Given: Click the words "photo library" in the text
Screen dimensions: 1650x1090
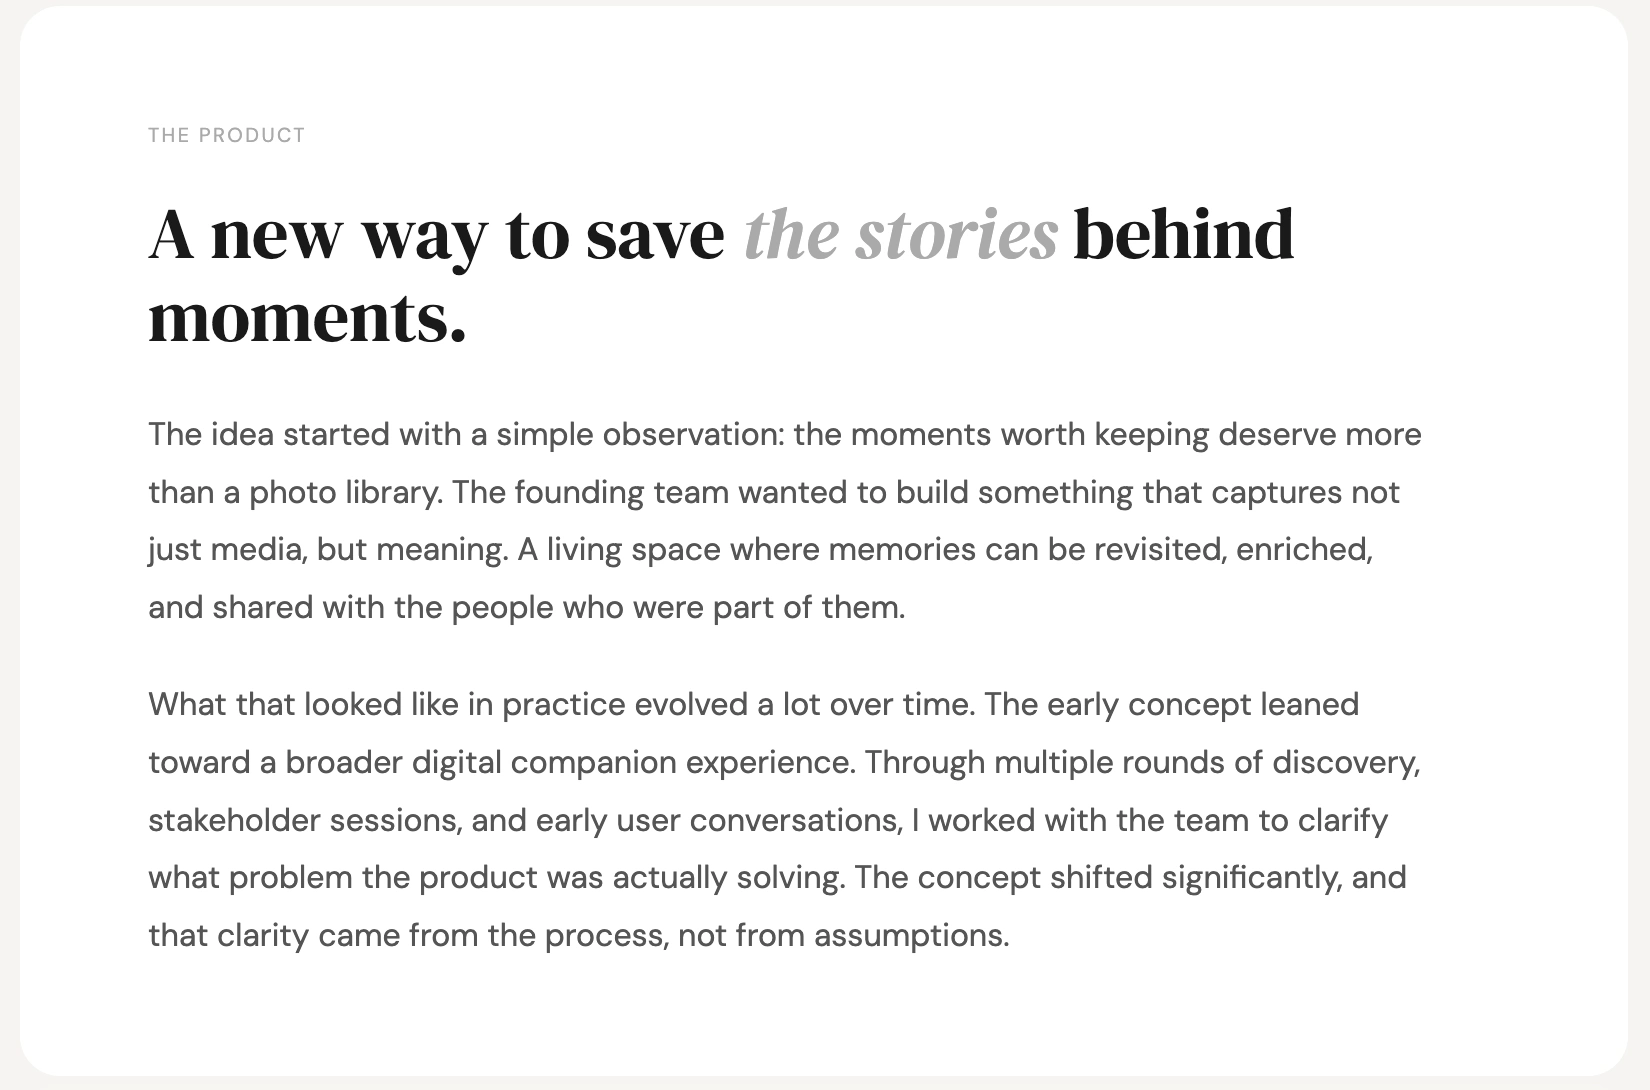Looking at the screenshot, I should point(344,493).
